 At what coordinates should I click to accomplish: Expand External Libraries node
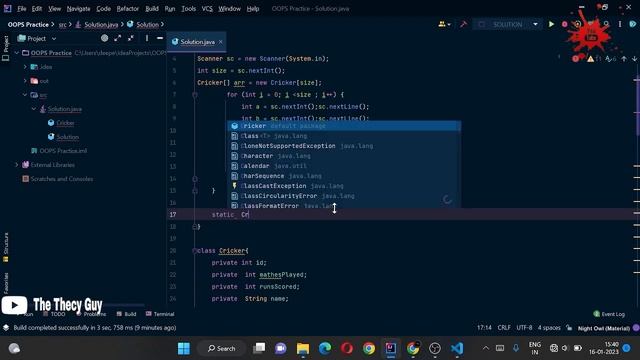17,165
